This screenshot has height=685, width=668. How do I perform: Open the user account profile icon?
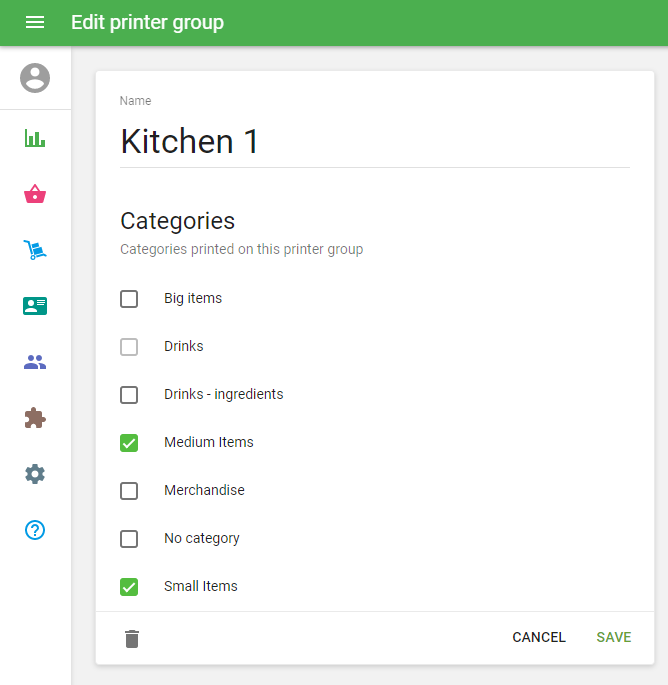tap(35, 78)
